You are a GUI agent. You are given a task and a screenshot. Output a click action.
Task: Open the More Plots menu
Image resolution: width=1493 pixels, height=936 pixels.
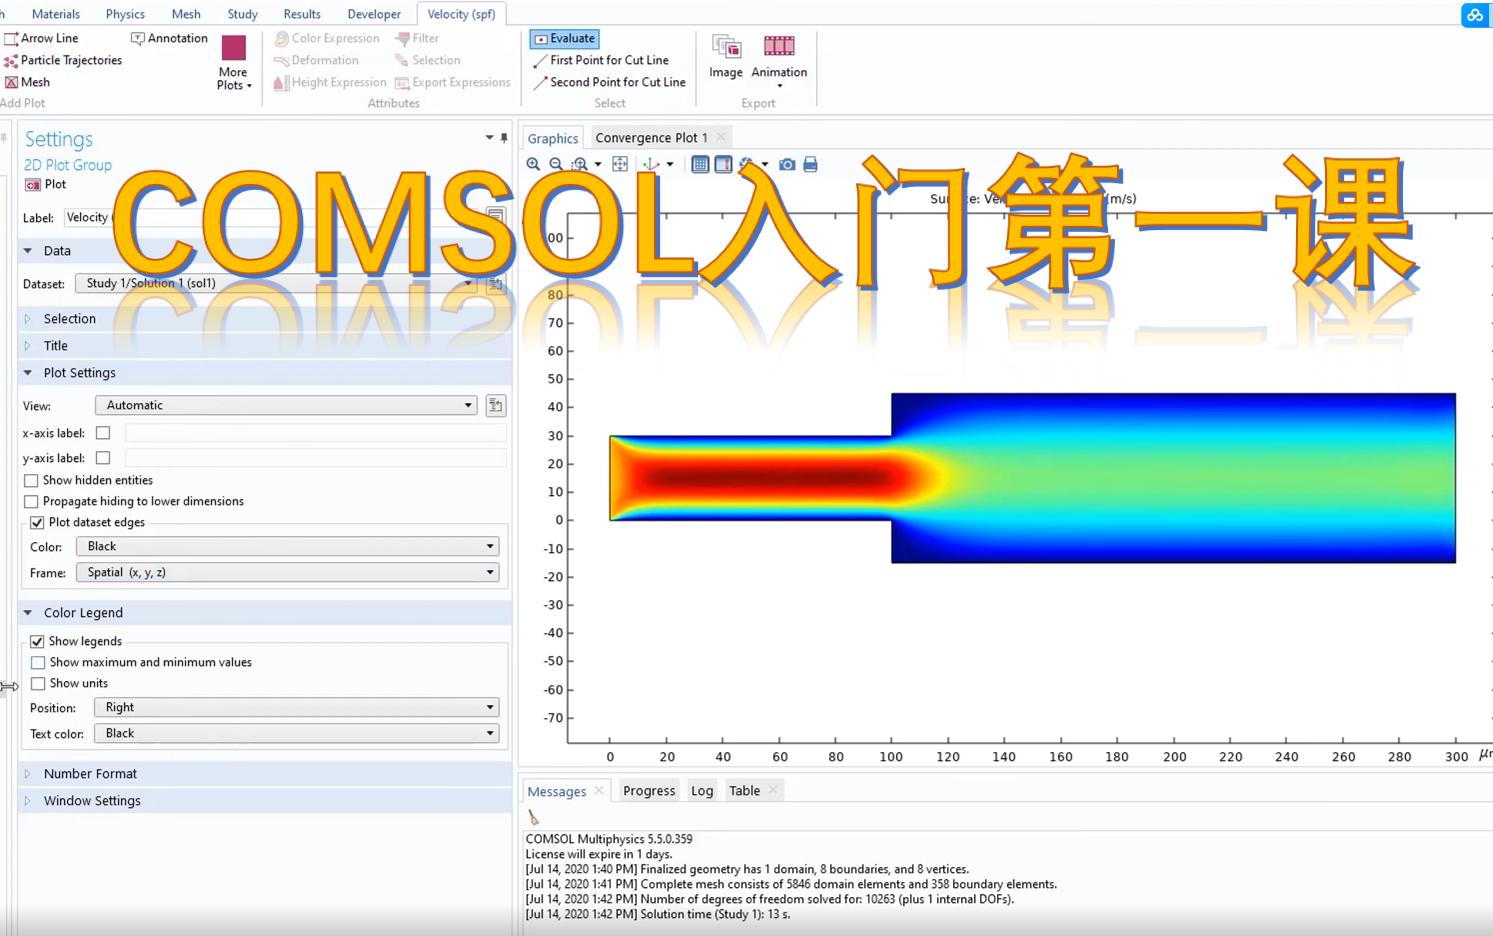tap(234, 62)
